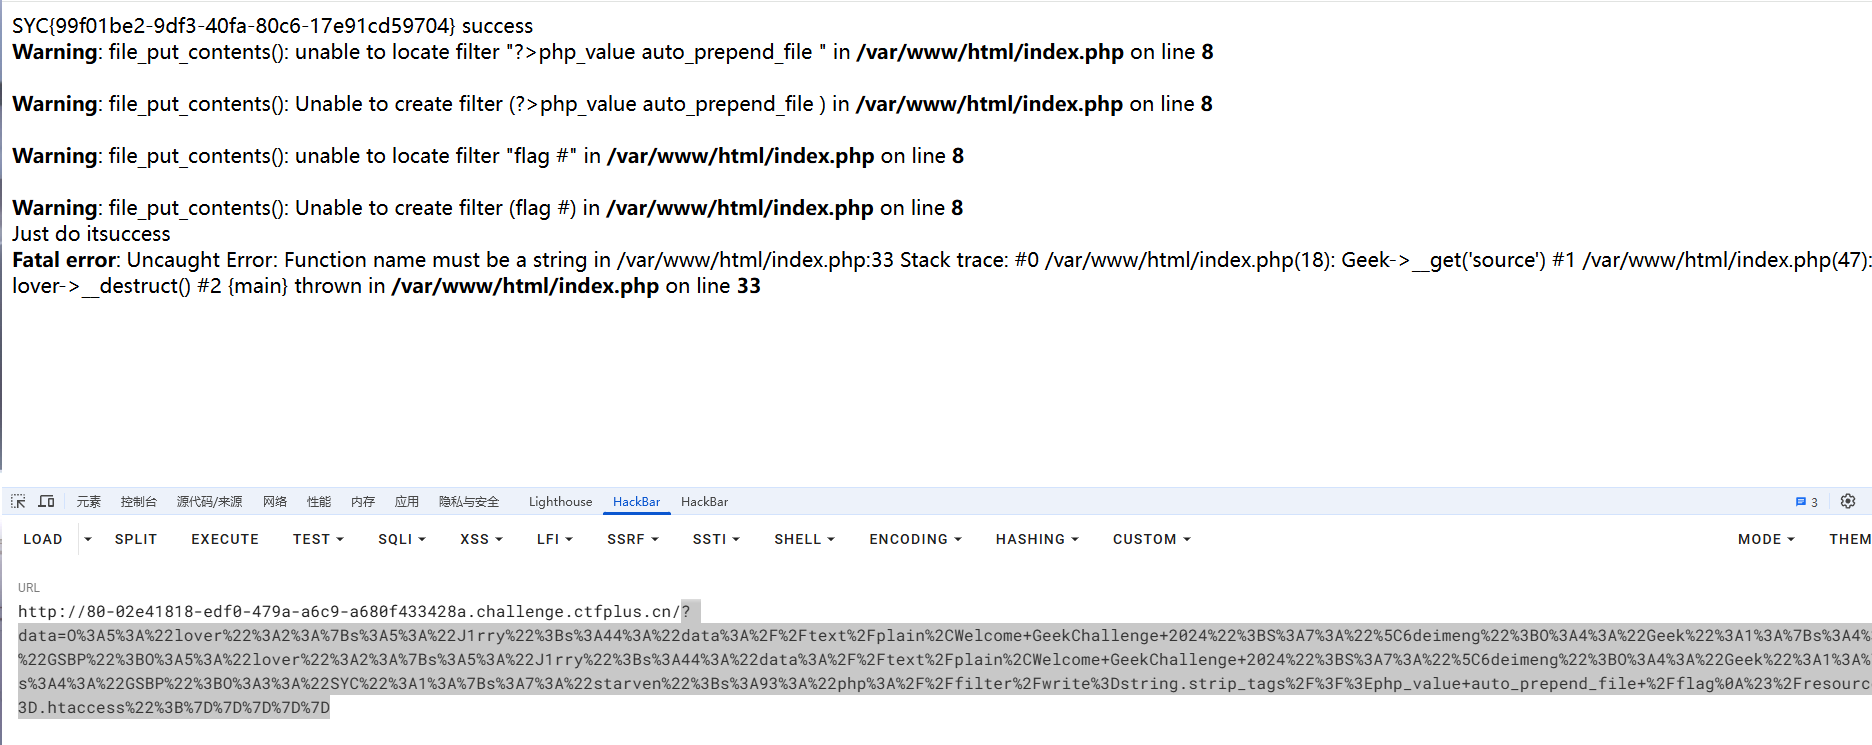This screenshot has width=1872, height=745.
Task: Expand the arrow next to LOAD
Action: click(88, 539)
